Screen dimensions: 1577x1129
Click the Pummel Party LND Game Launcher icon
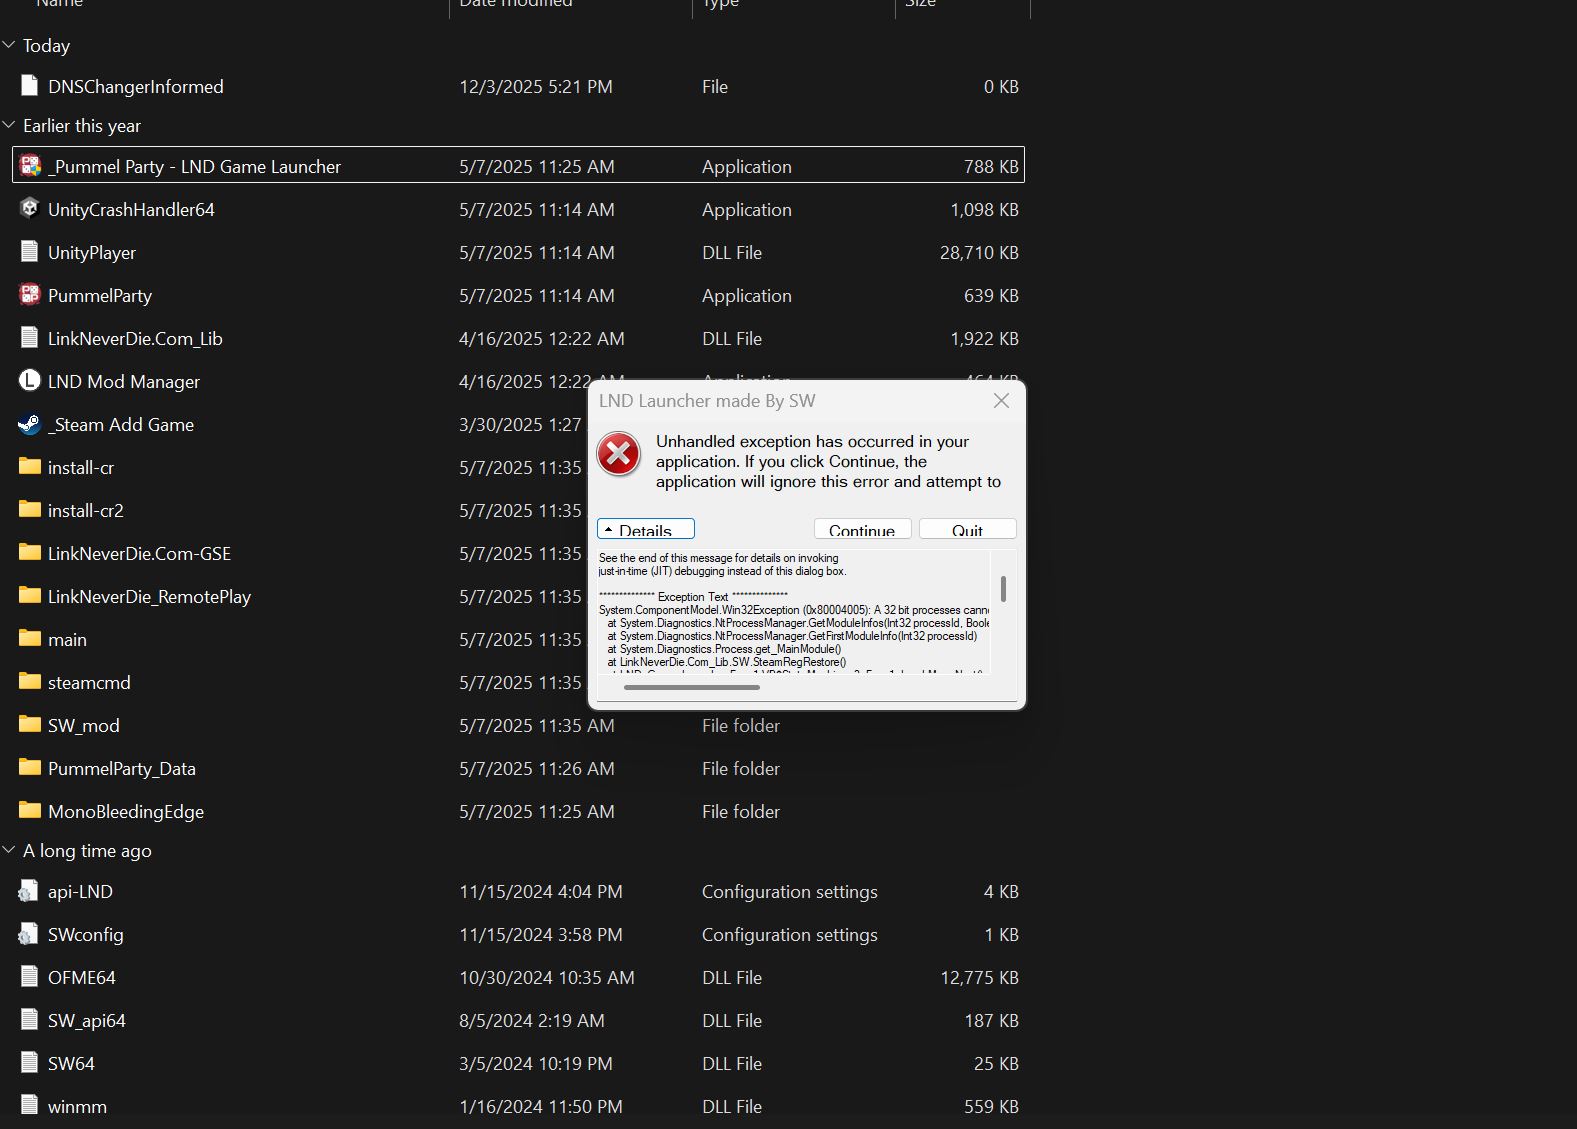click(30, 166)
